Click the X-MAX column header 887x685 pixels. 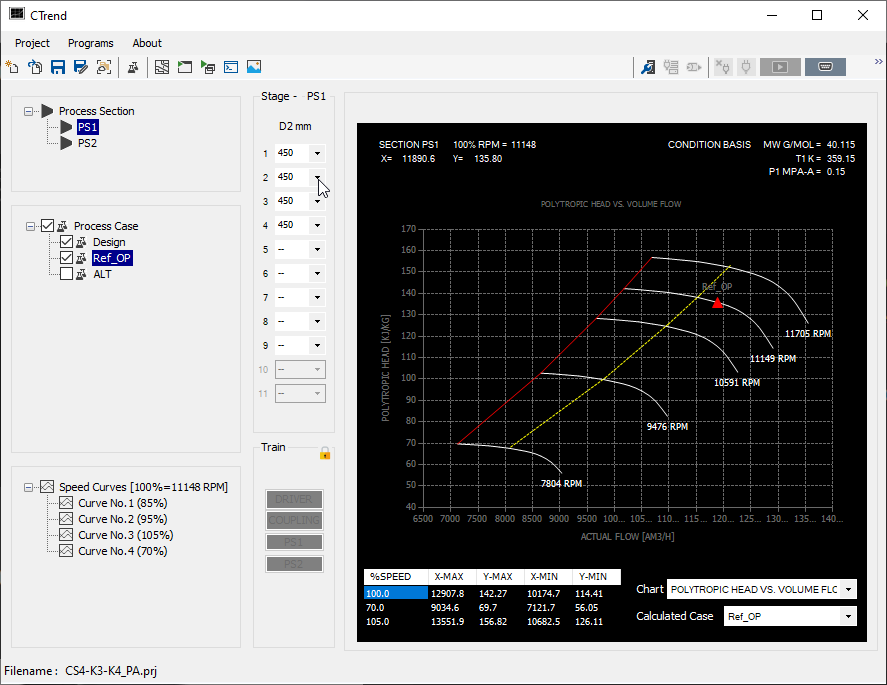tap(452, 577)
